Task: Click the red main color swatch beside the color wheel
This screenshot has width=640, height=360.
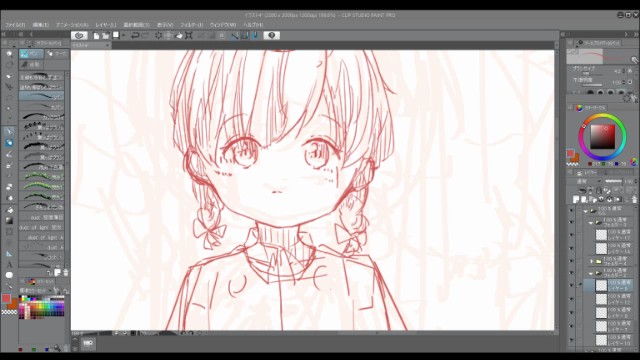Action: click(x=571, y=153)
